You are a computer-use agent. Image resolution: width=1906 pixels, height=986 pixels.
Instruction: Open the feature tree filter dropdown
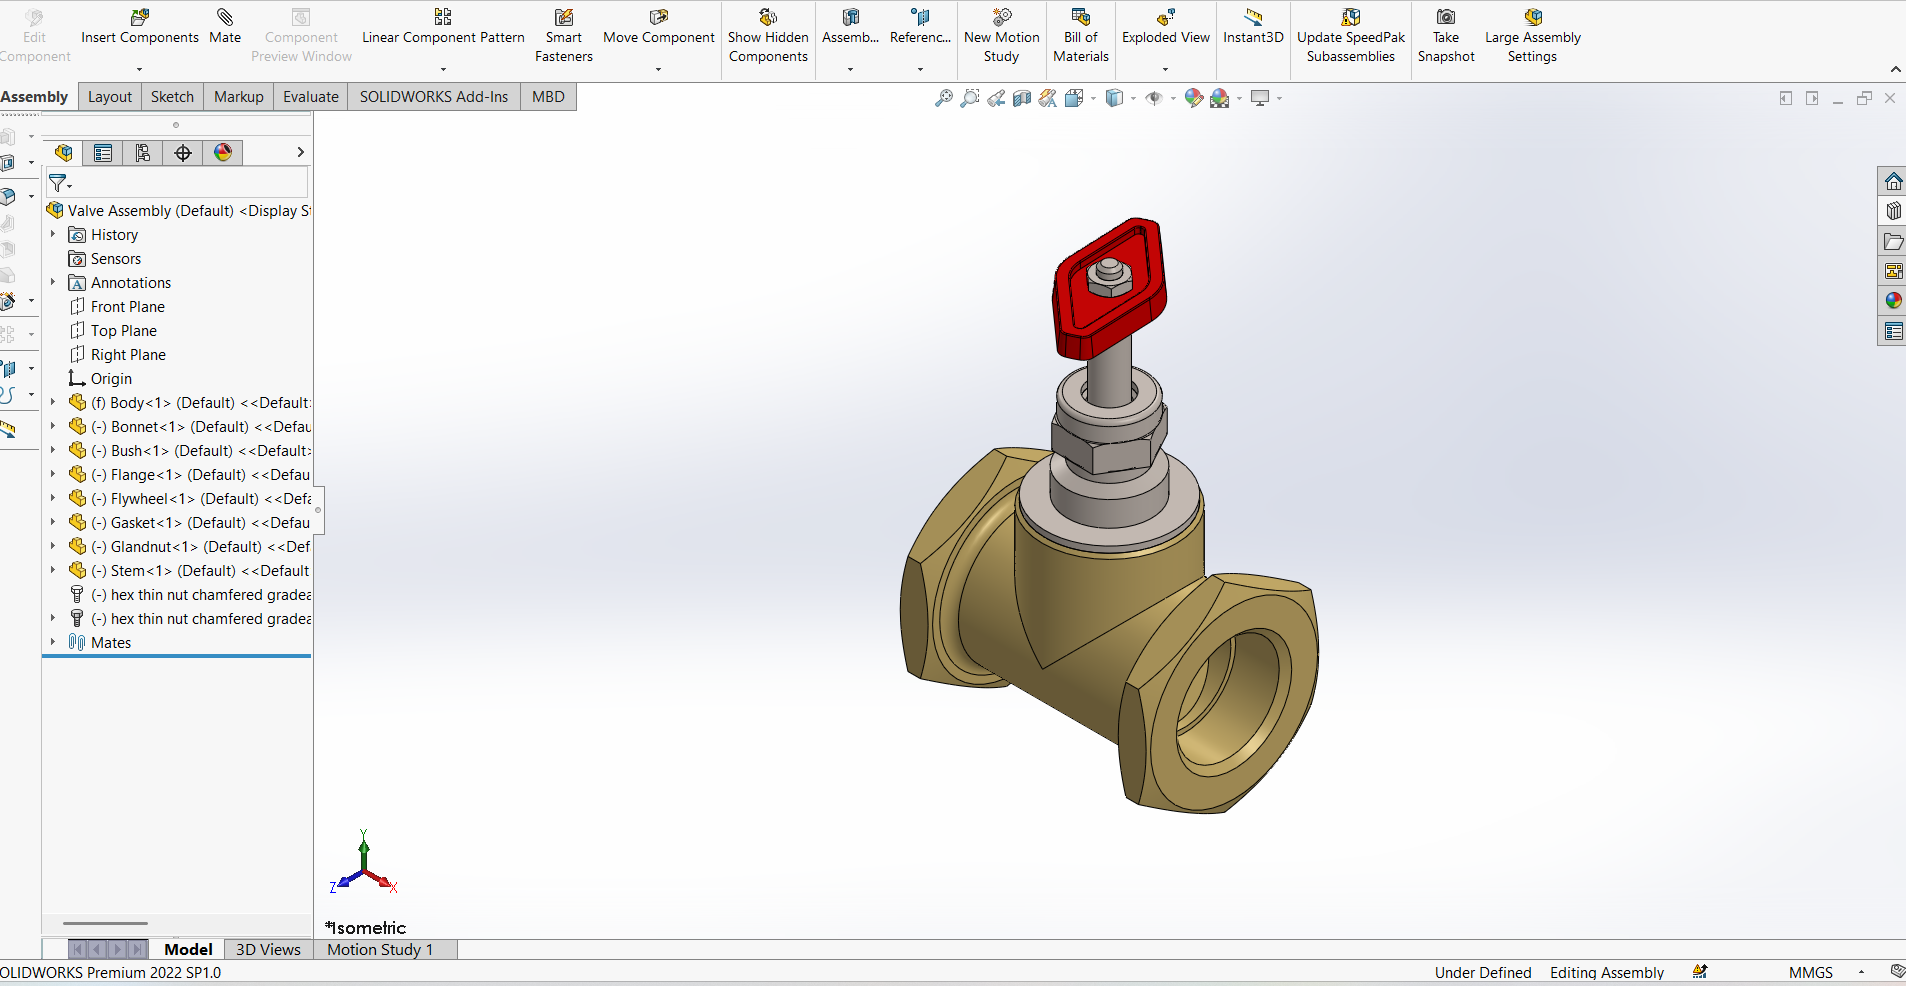coord(60,184)
